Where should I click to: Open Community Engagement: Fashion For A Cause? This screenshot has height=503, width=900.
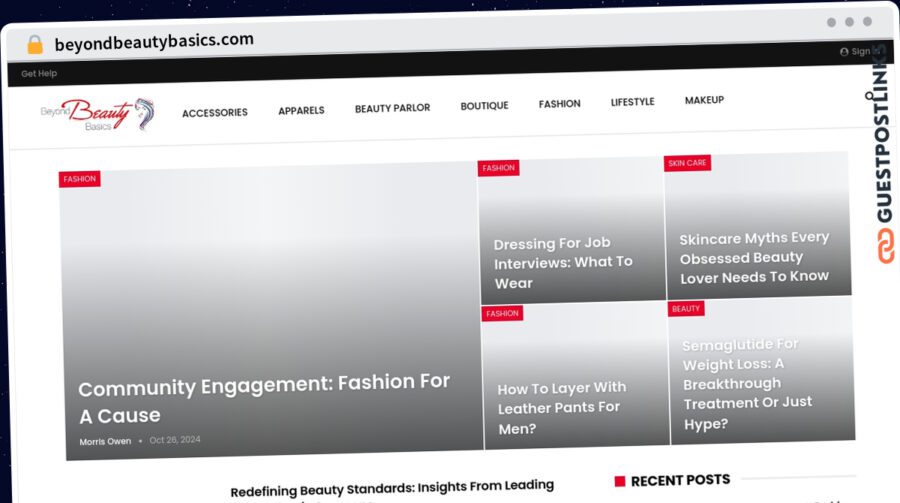click(x=264, y=399)
